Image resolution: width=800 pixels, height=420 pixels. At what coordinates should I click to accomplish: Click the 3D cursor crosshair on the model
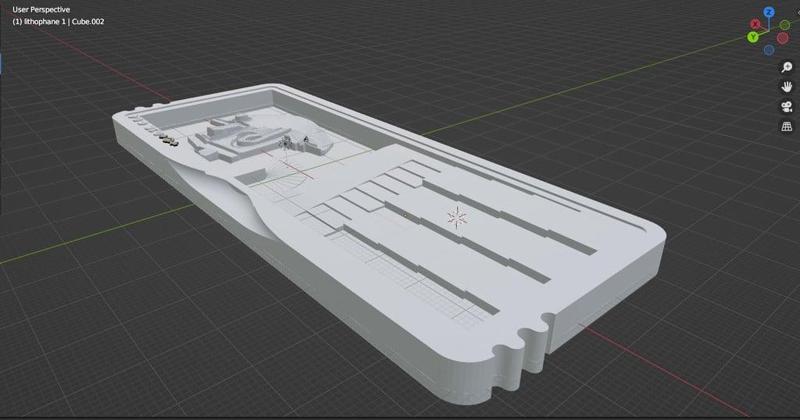457,218
